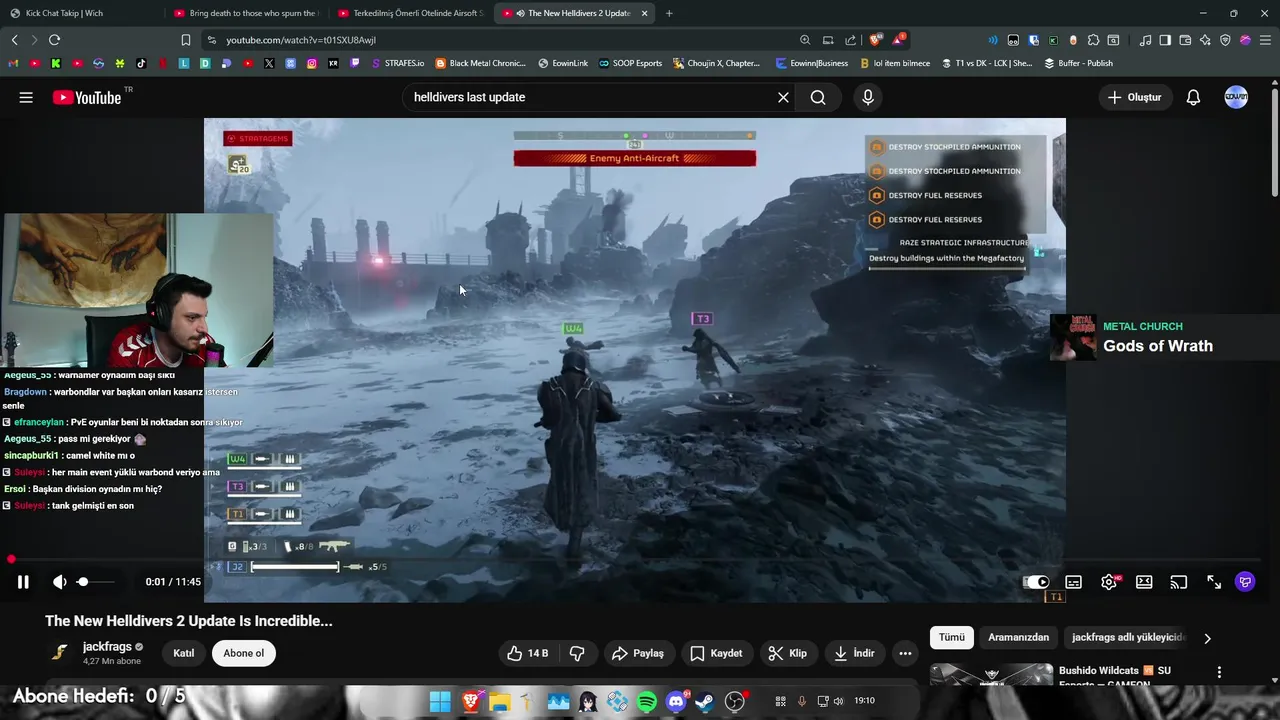1280x720 pixels.
Task: Adjust the video volume slider
Action: coord(96,582)
